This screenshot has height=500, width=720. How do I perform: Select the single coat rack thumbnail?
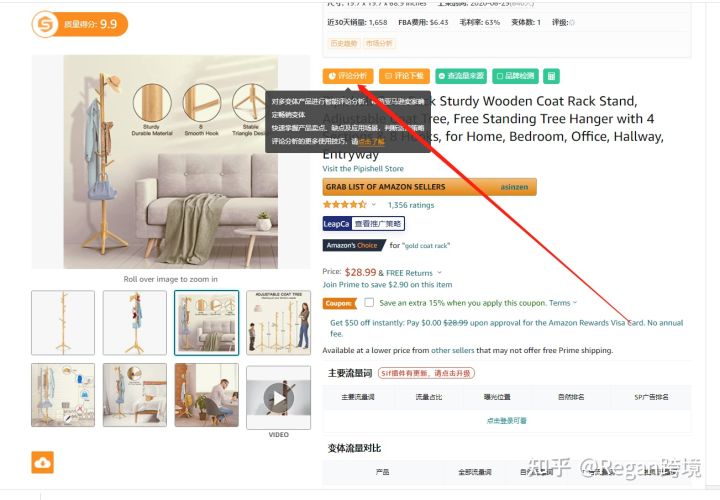coord(63,323)
